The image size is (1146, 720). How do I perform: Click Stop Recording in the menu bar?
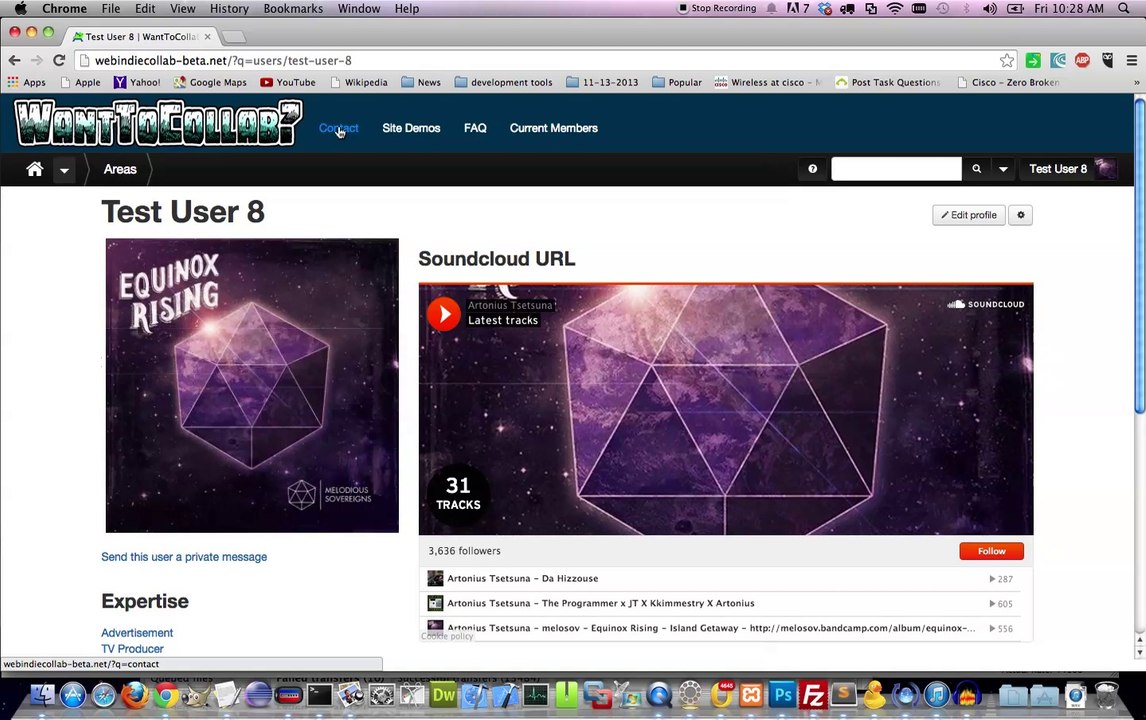pos(717,8)
